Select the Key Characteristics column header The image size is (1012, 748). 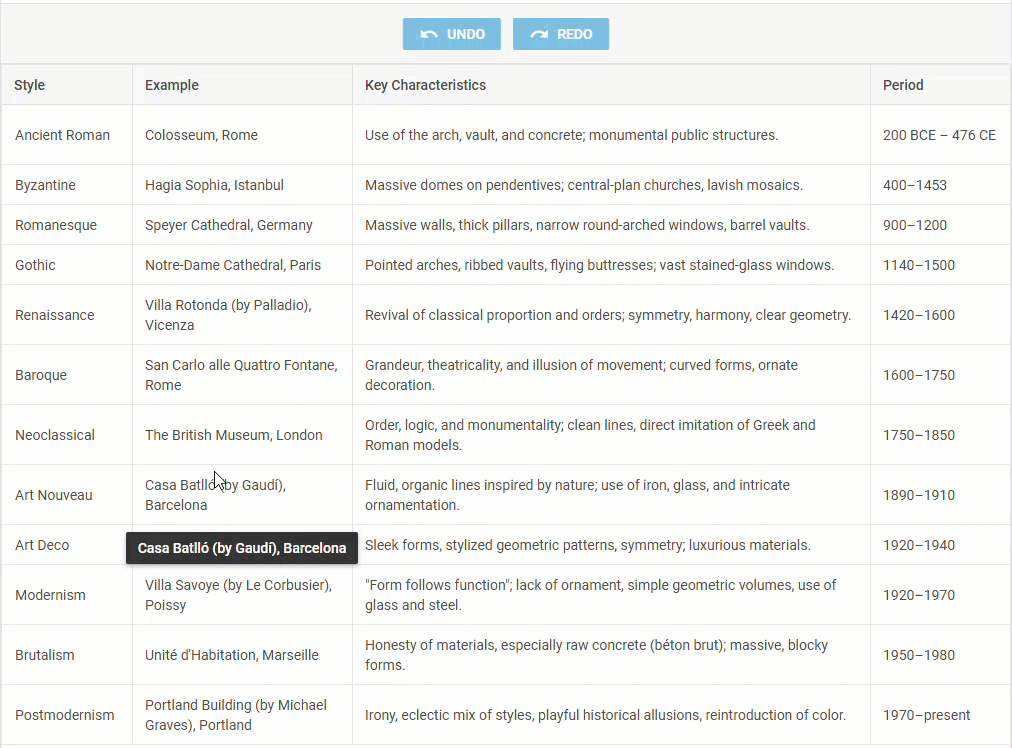(x=425, y=85)
